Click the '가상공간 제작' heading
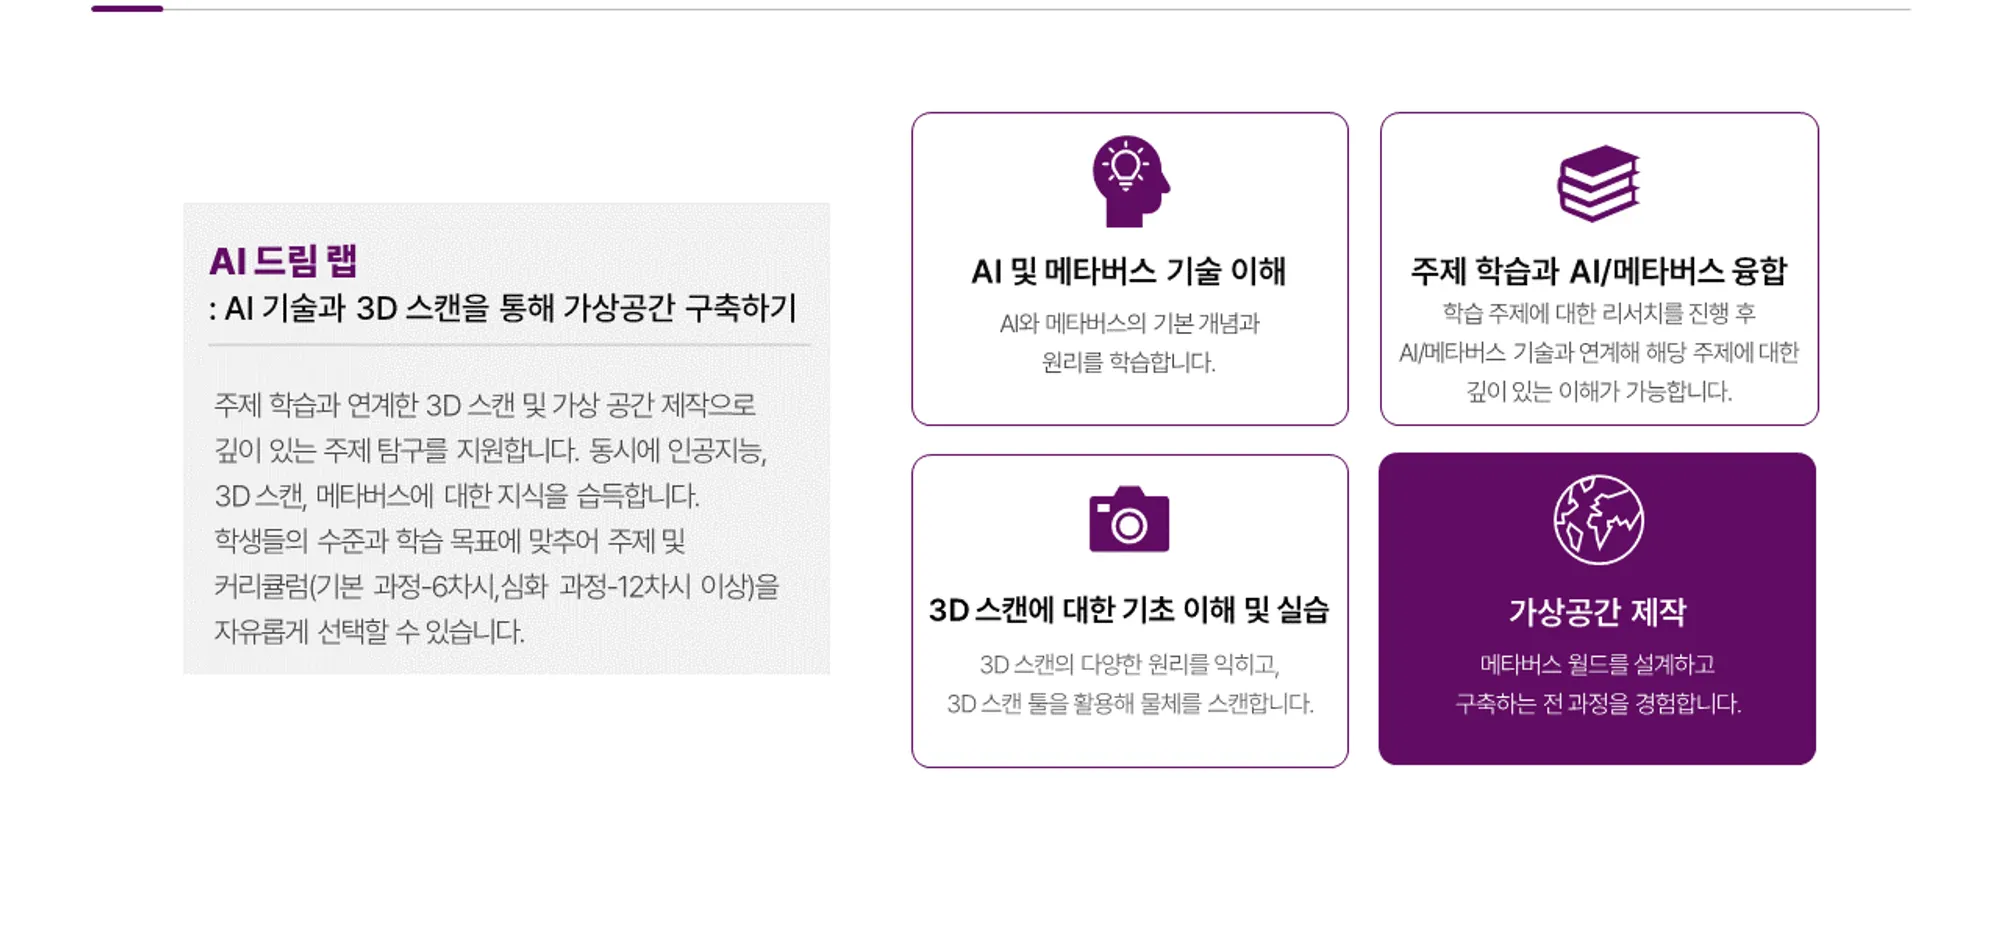This screenshot has height=927, width=2000. (x=1597, y=611)
